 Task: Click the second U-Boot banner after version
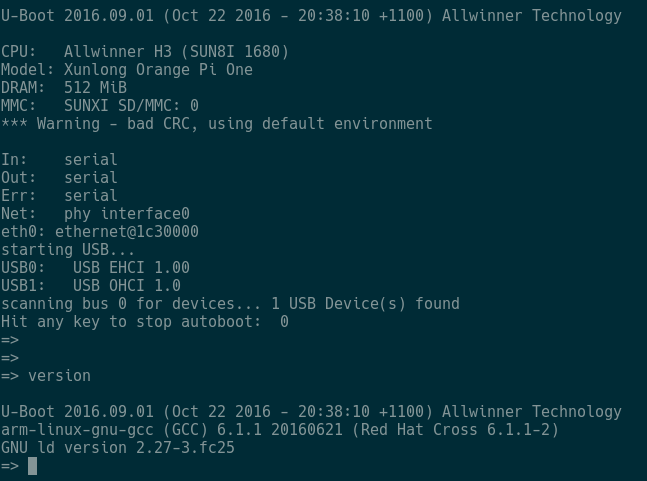(x=311, y=412)
